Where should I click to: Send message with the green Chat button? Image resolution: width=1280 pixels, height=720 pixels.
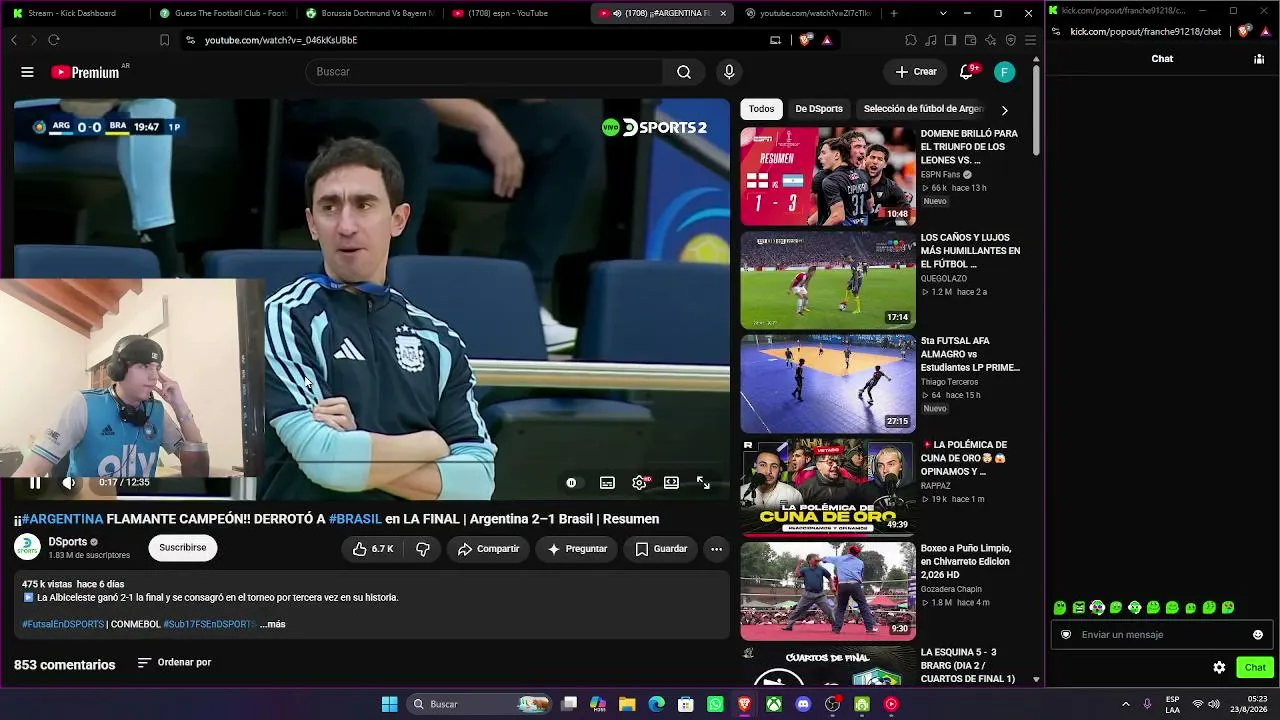pyautogui.click(x=1255, y=668)
